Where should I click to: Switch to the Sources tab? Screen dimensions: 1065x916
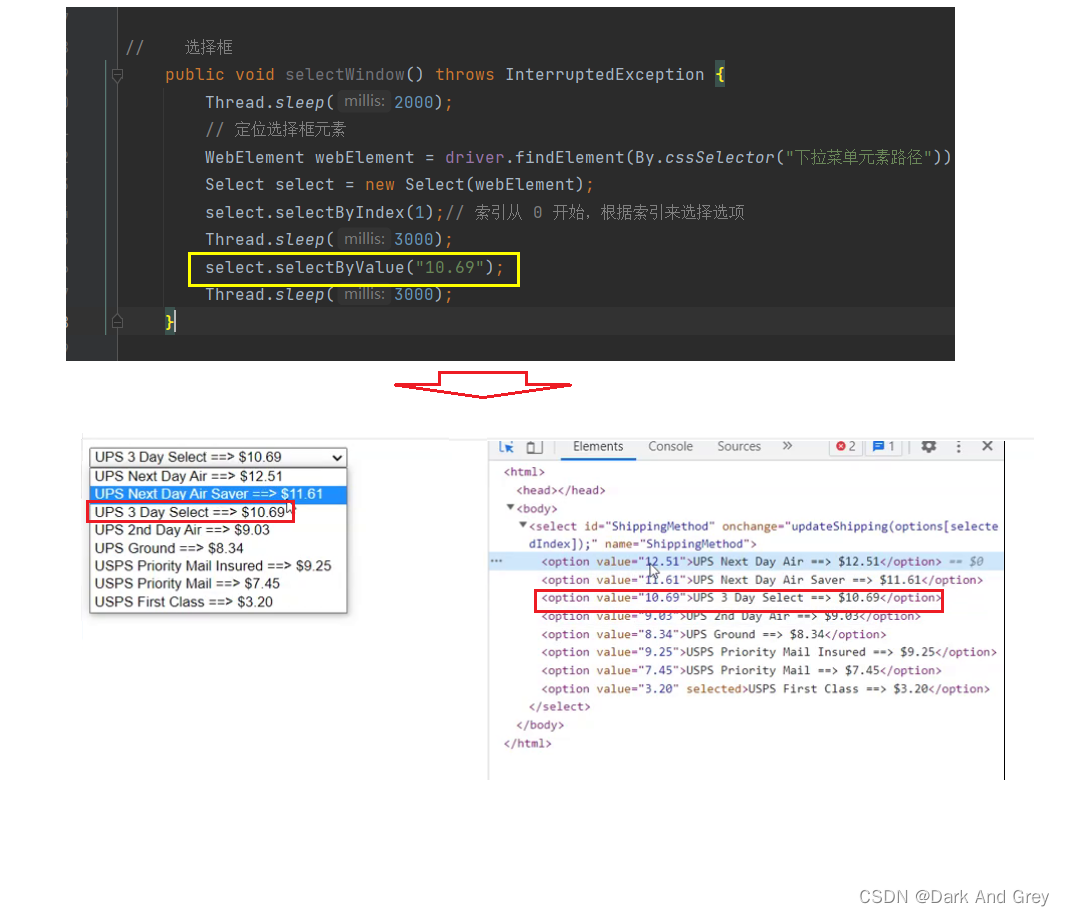click(x=739, y=446)
